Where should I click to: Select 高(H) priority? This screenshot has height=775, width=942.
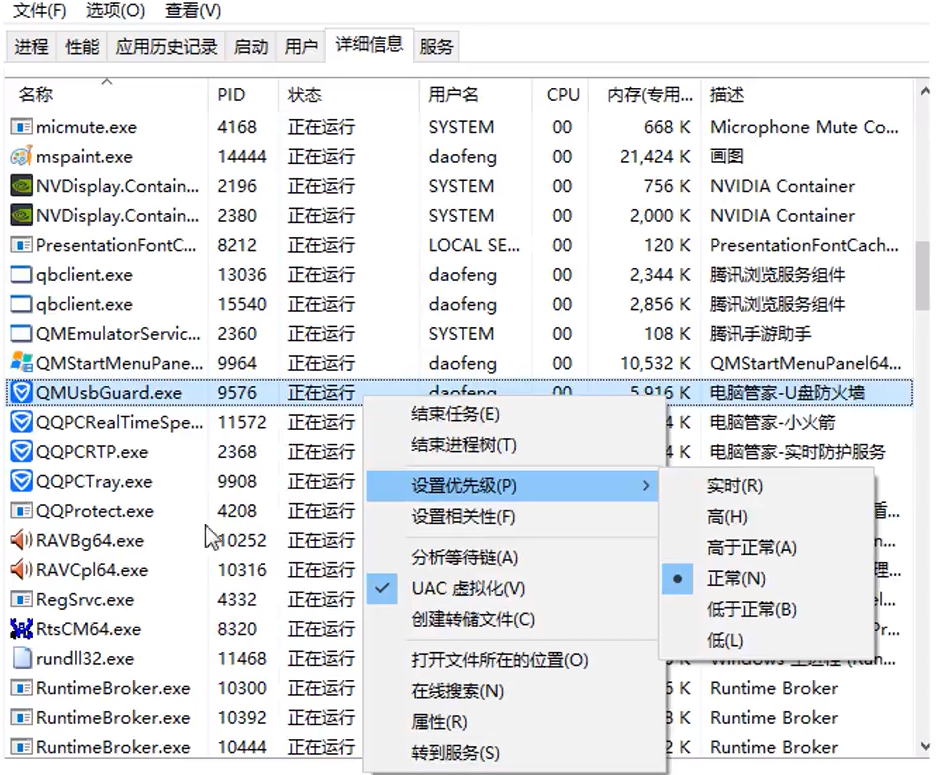click(x=727, y=517)
